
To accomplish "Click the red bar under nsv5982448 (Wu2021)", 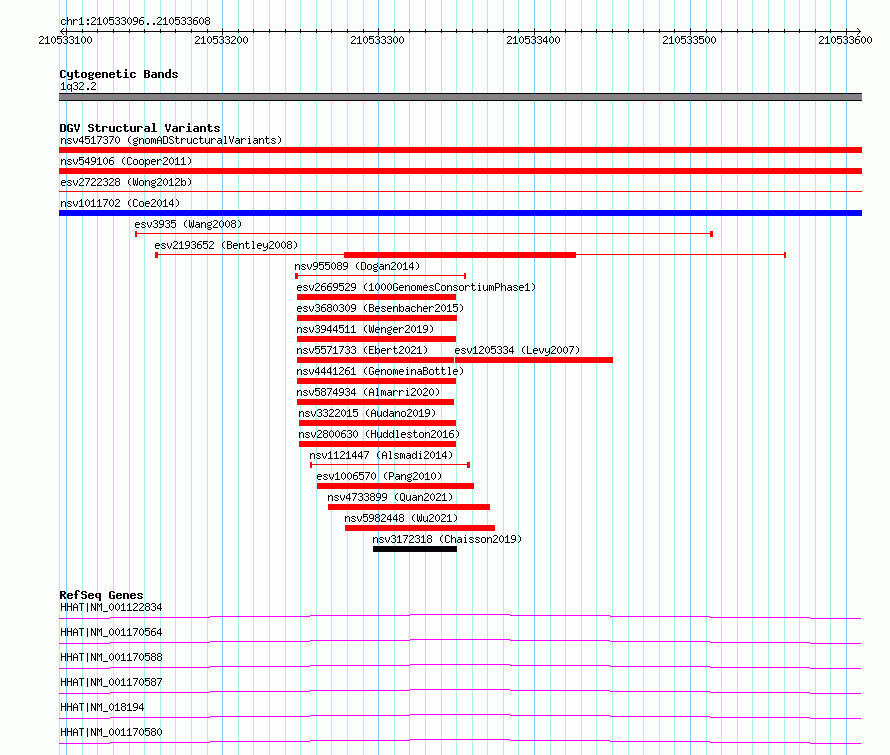I will 420,528.
